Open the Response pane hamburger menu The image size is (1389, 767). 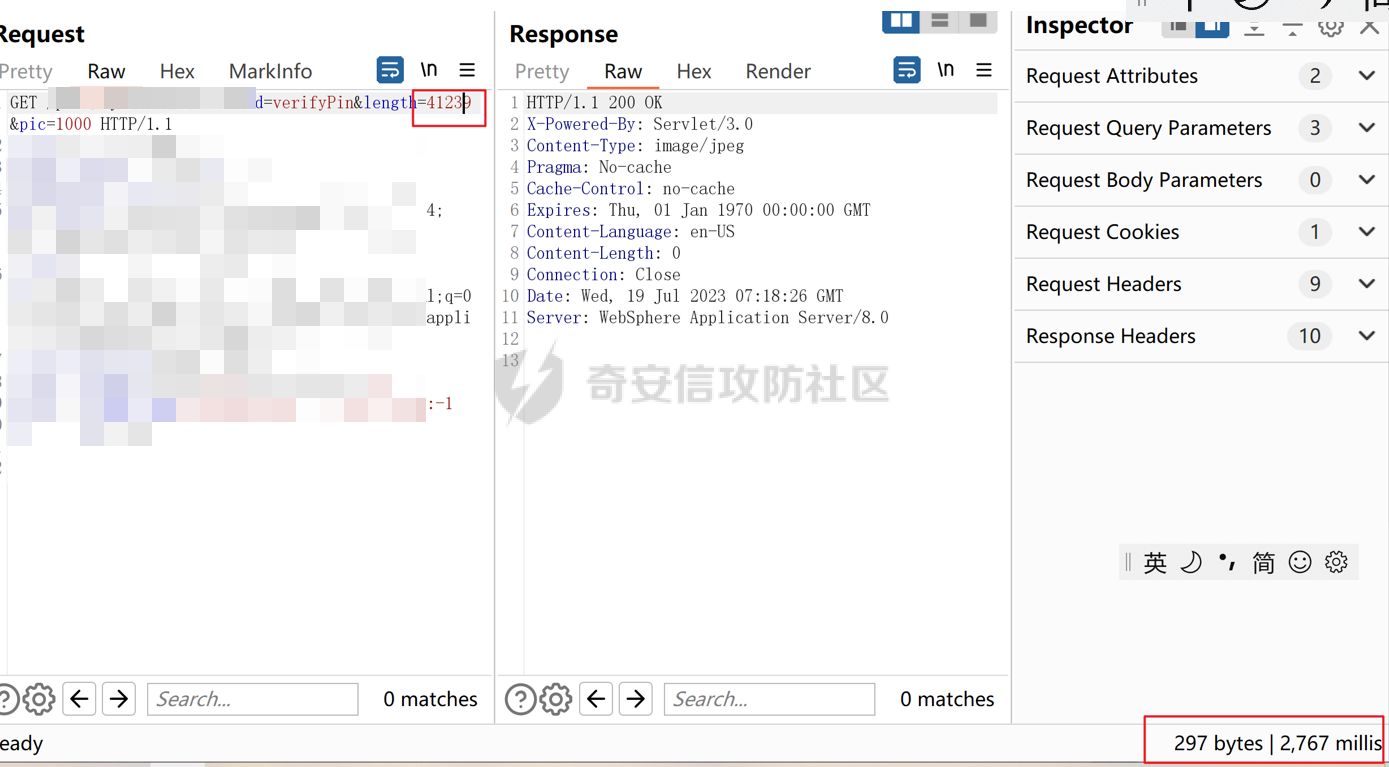[984, 70]
